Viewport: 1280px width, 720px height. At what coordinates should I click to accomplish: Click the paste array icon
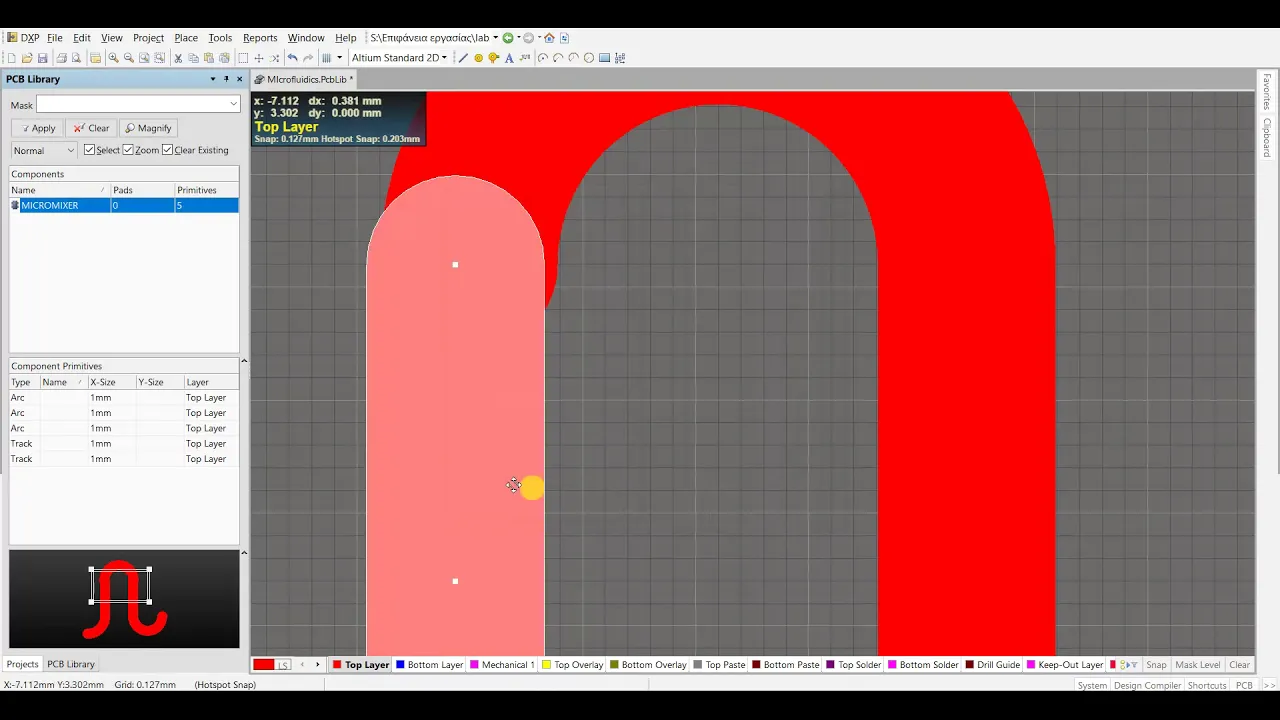pos(620,58)
